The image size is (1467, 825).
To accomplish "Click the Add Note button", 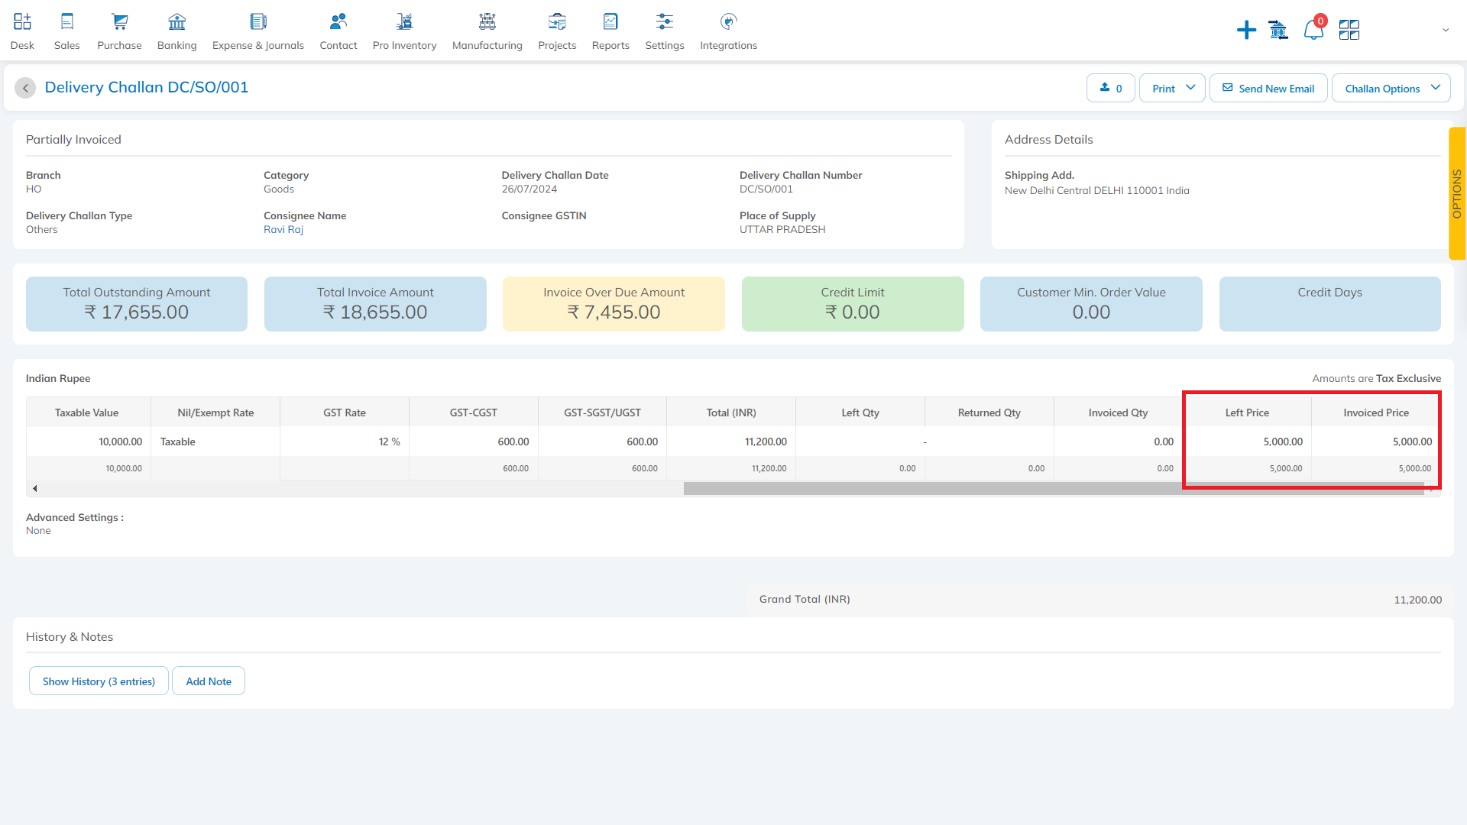I will coord(208,681).
